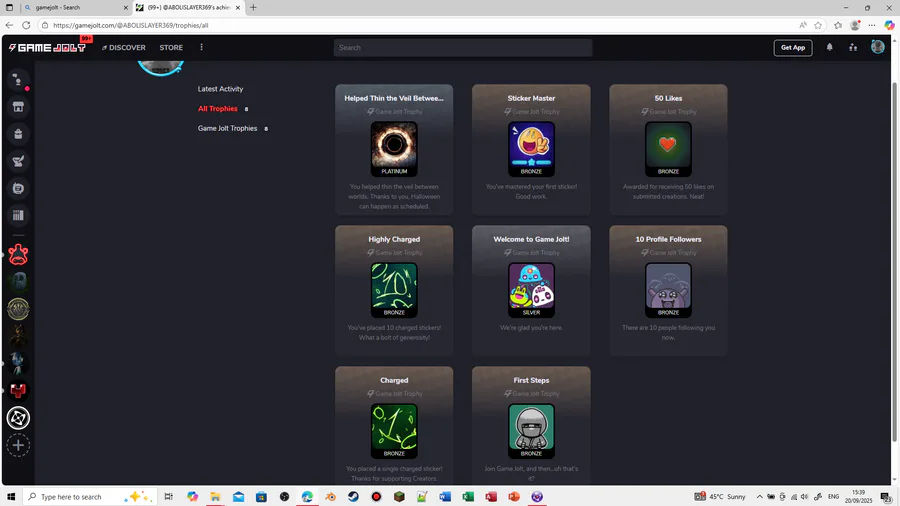Click the address bar URL
The width and height of the screenshot is (900, 506).
(x=131, y=25)
